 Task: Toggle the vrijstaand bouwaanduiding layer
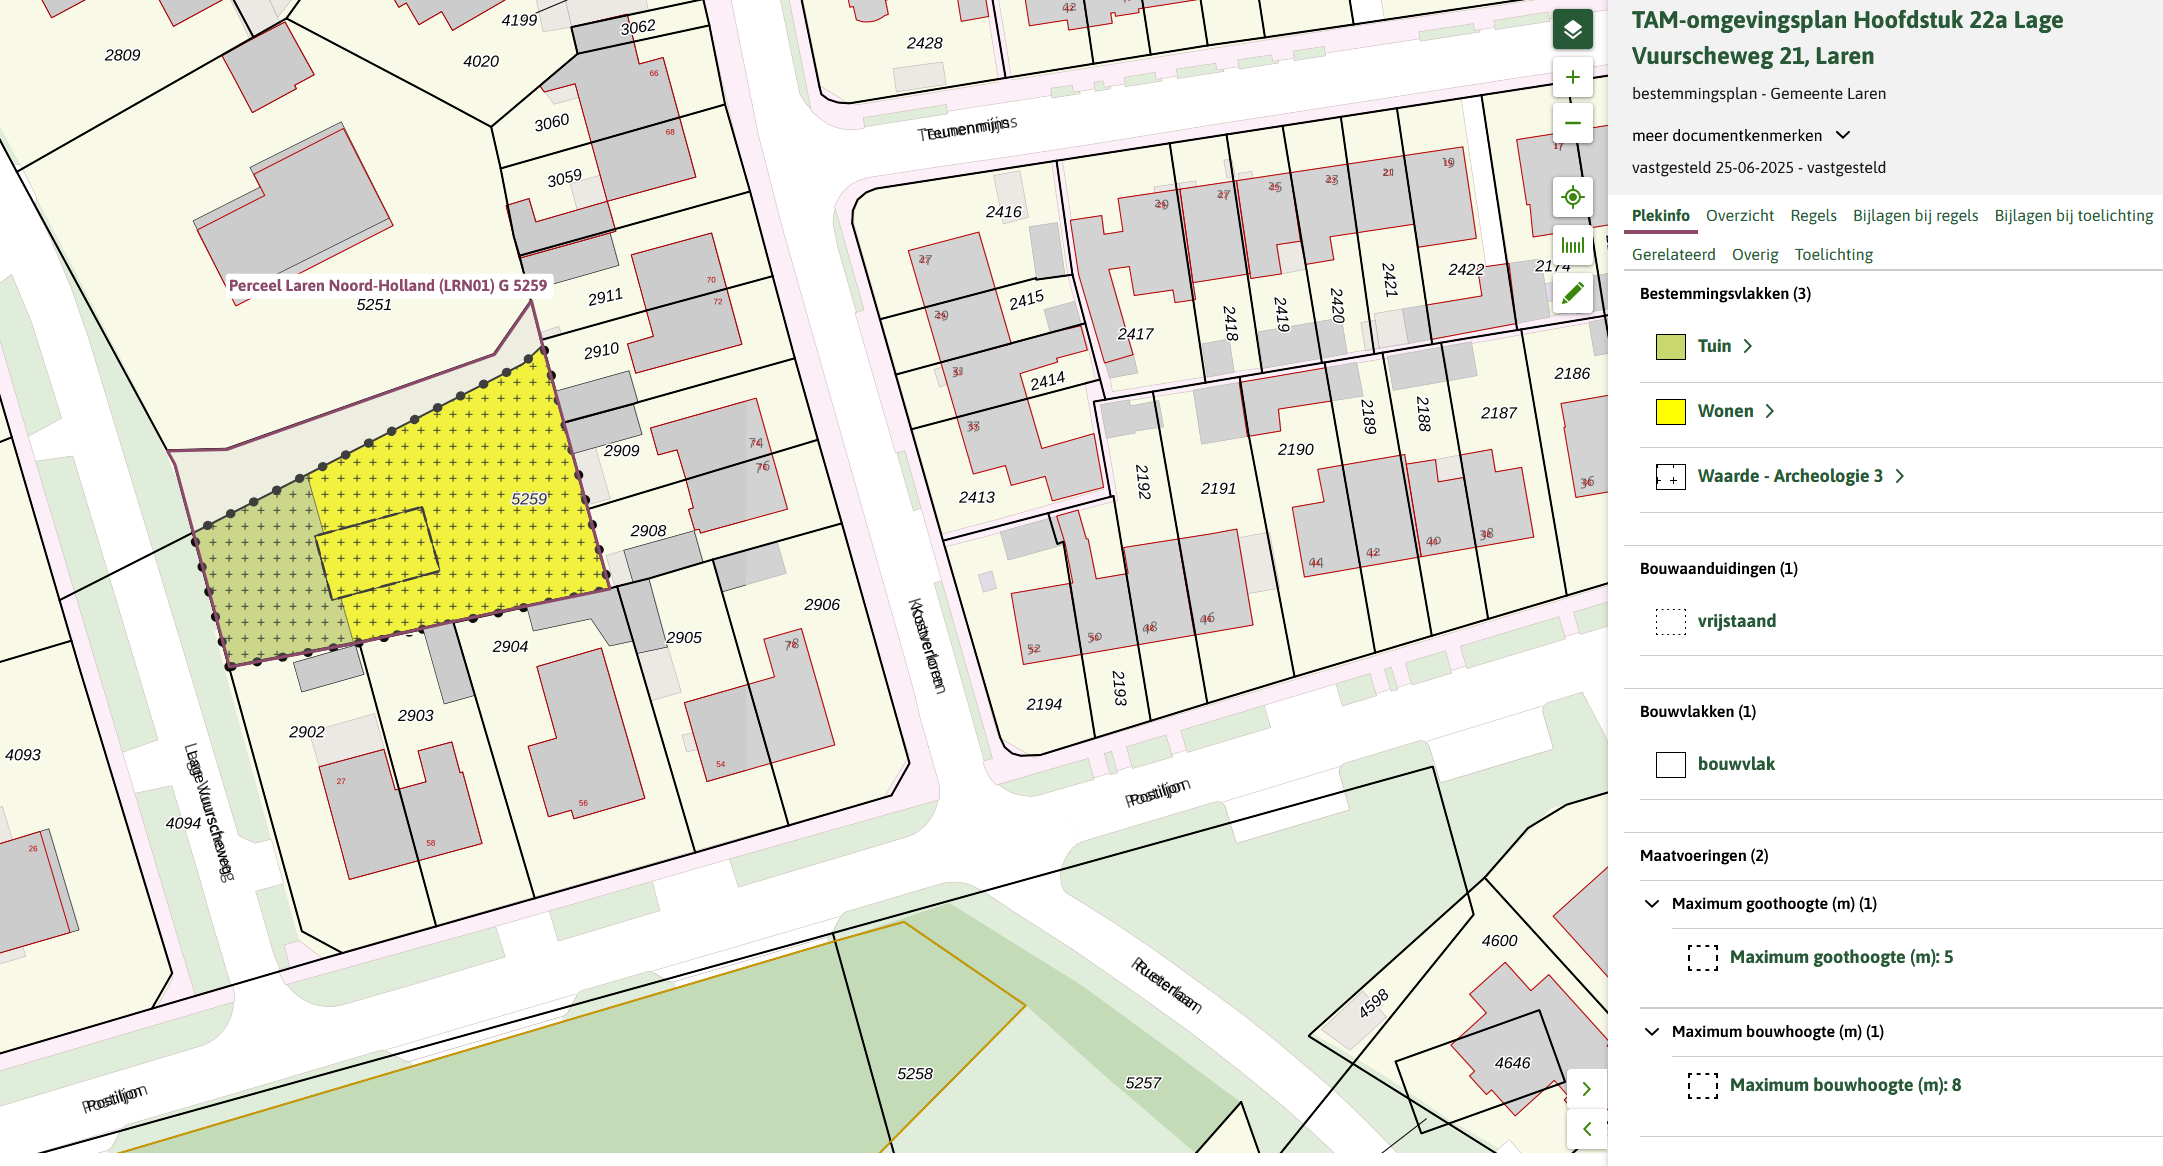pyautogui.click(x=1736, y=621)
